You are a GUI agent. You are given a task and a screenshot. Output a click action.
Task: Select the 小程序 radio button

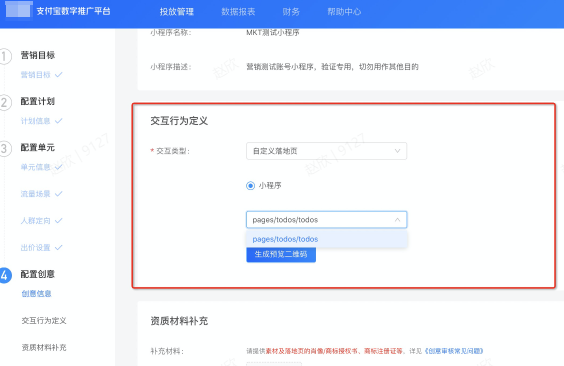(250, 186)
